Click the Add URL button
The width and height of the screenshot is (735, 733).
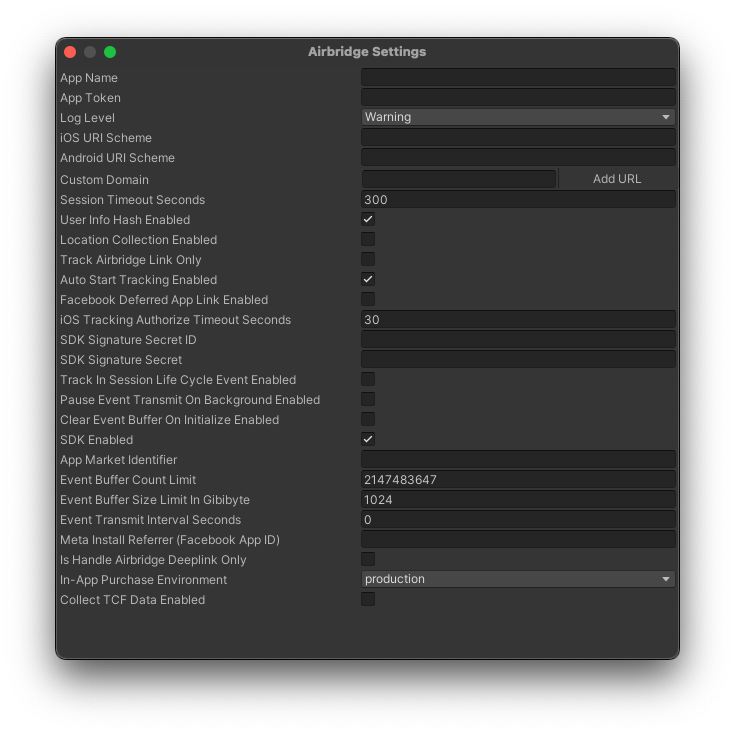[617, 179]
